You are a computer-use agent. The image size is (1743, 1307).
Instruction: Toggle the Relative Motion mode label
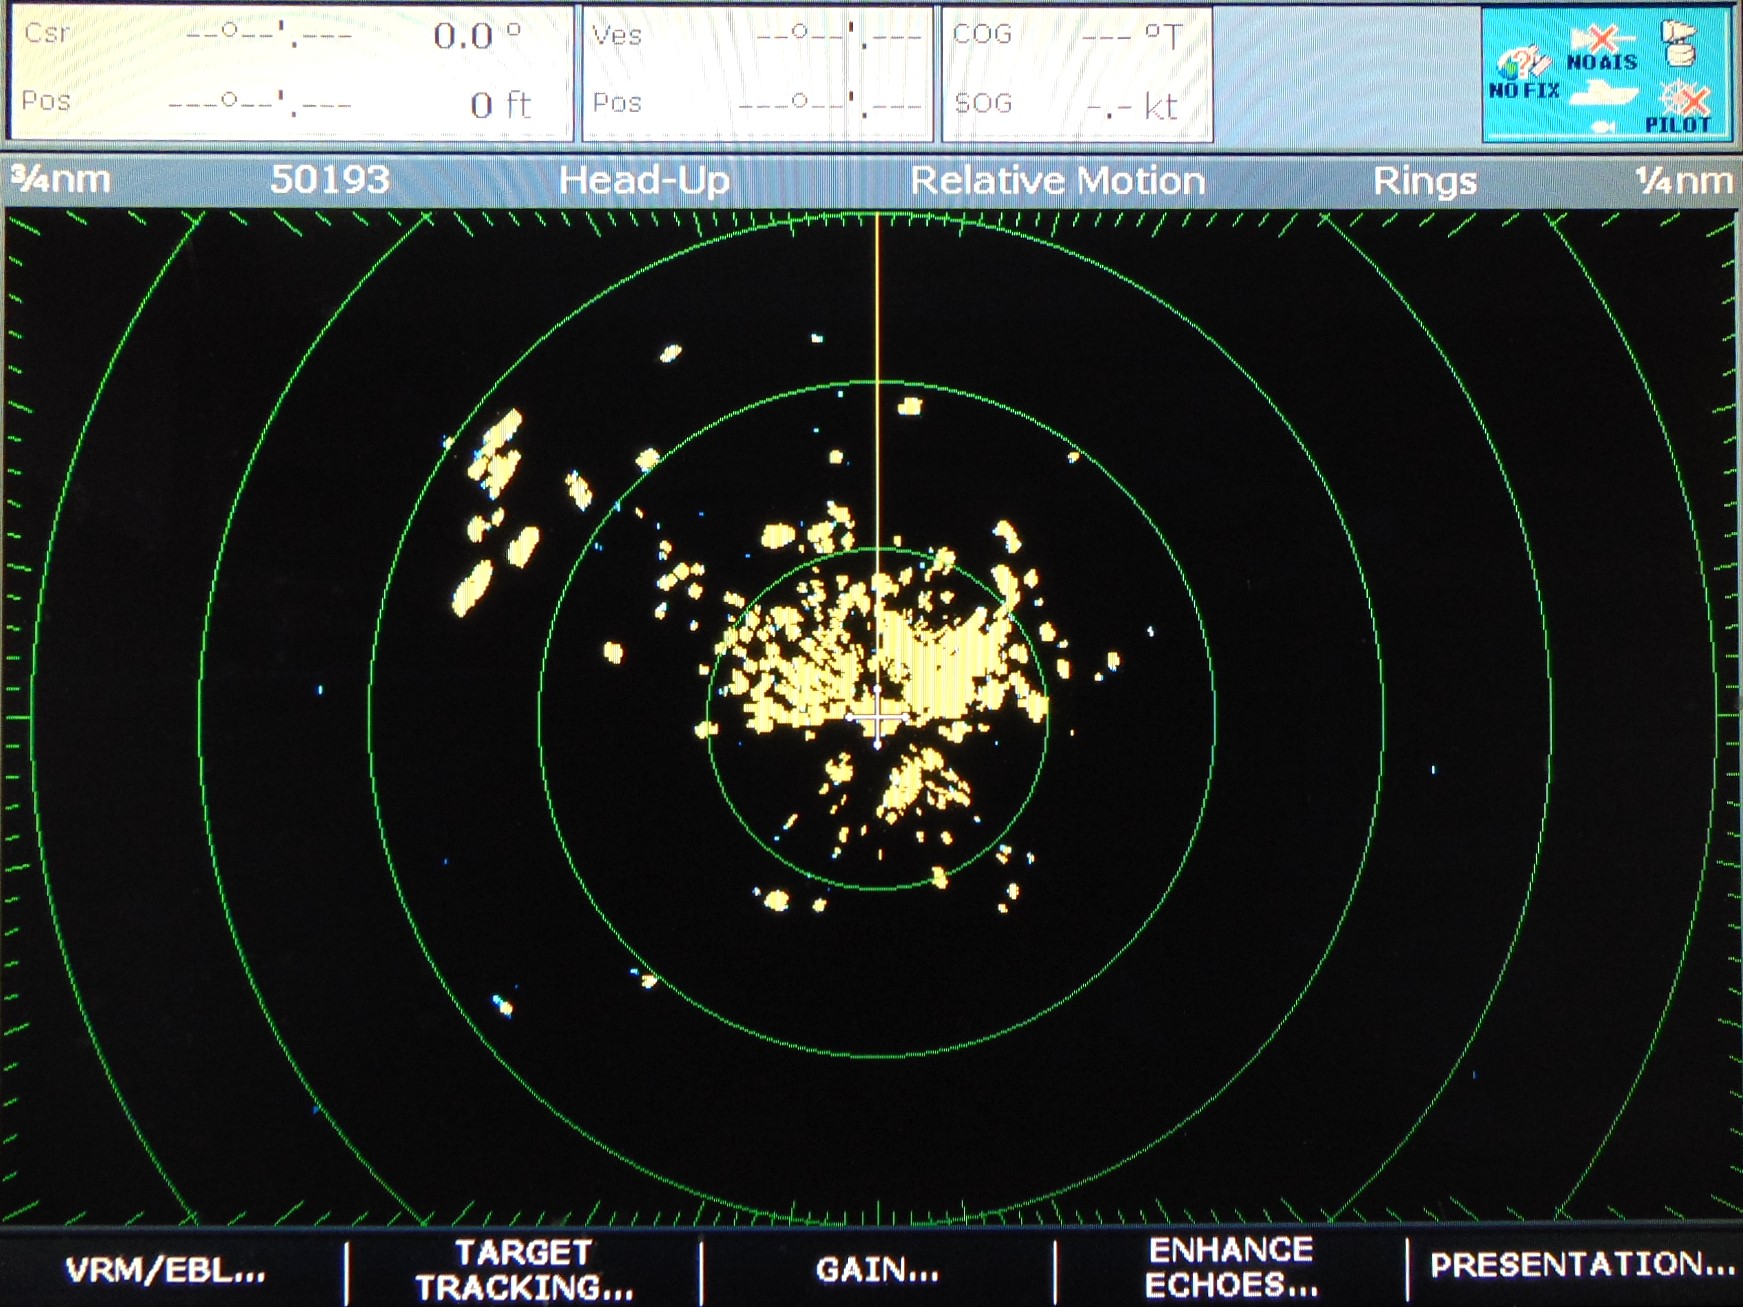coord(1058,181)
